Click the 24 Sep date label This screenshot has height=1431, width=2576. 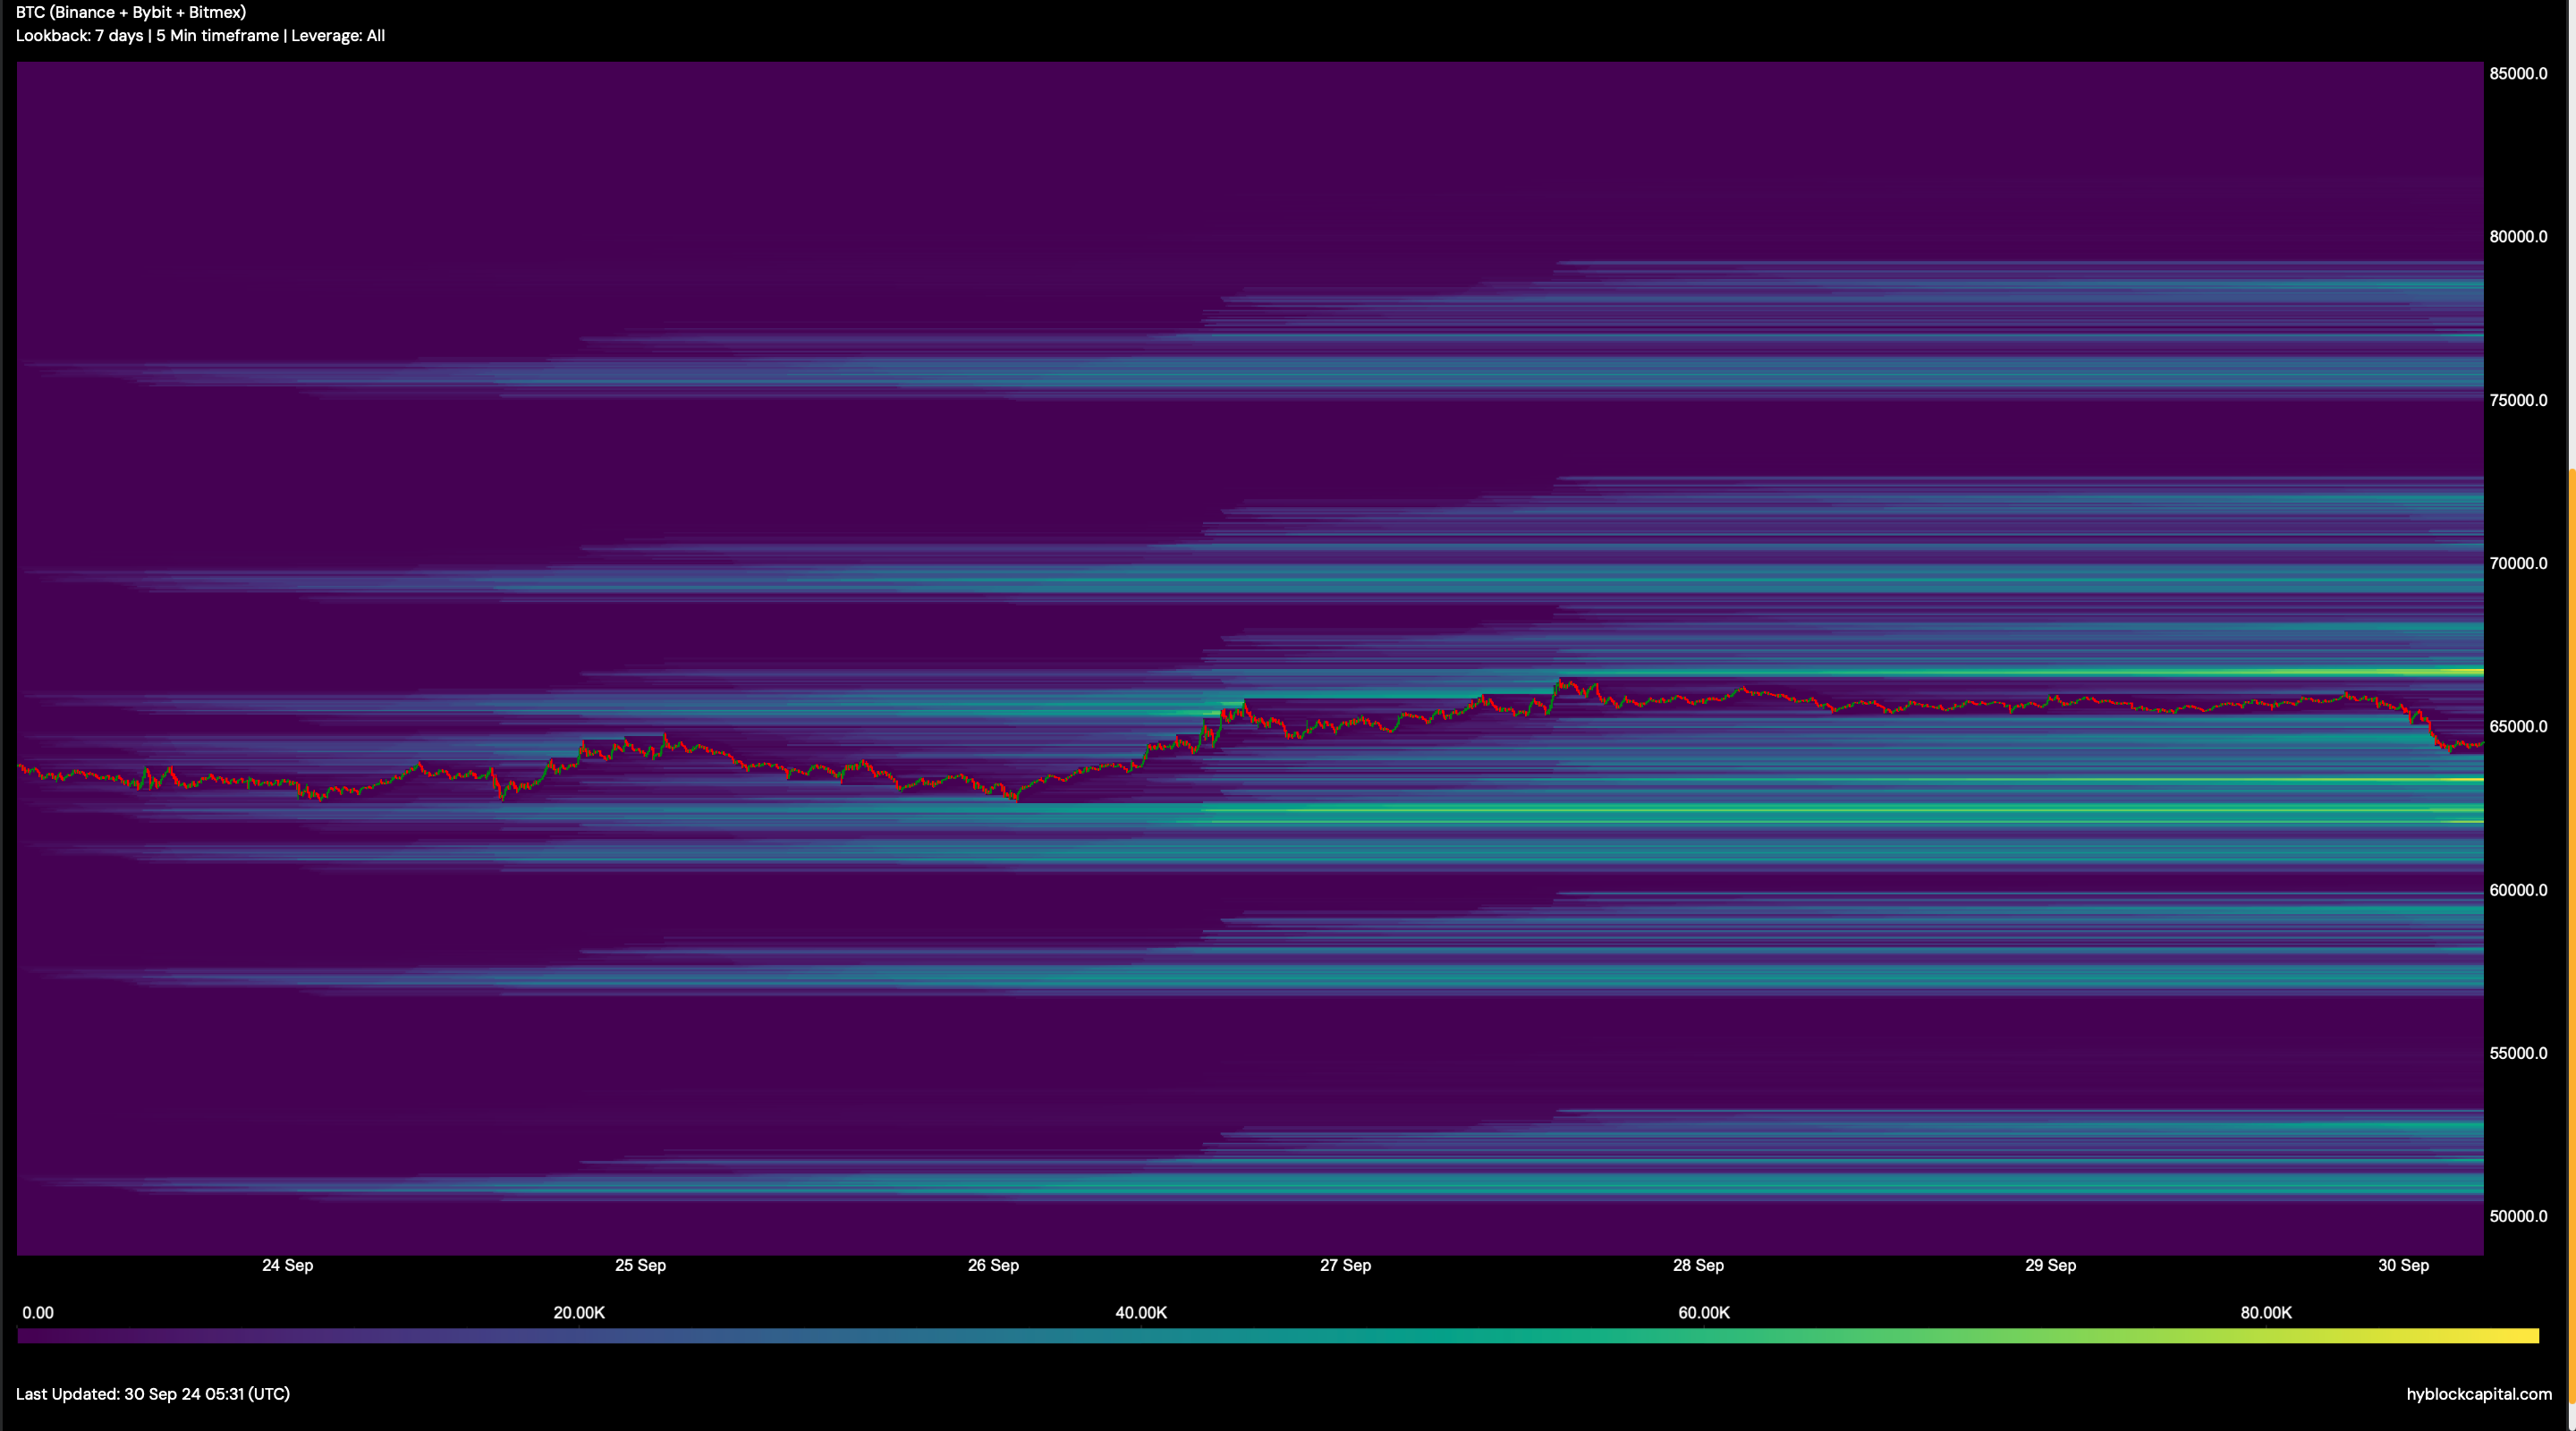287,1265
